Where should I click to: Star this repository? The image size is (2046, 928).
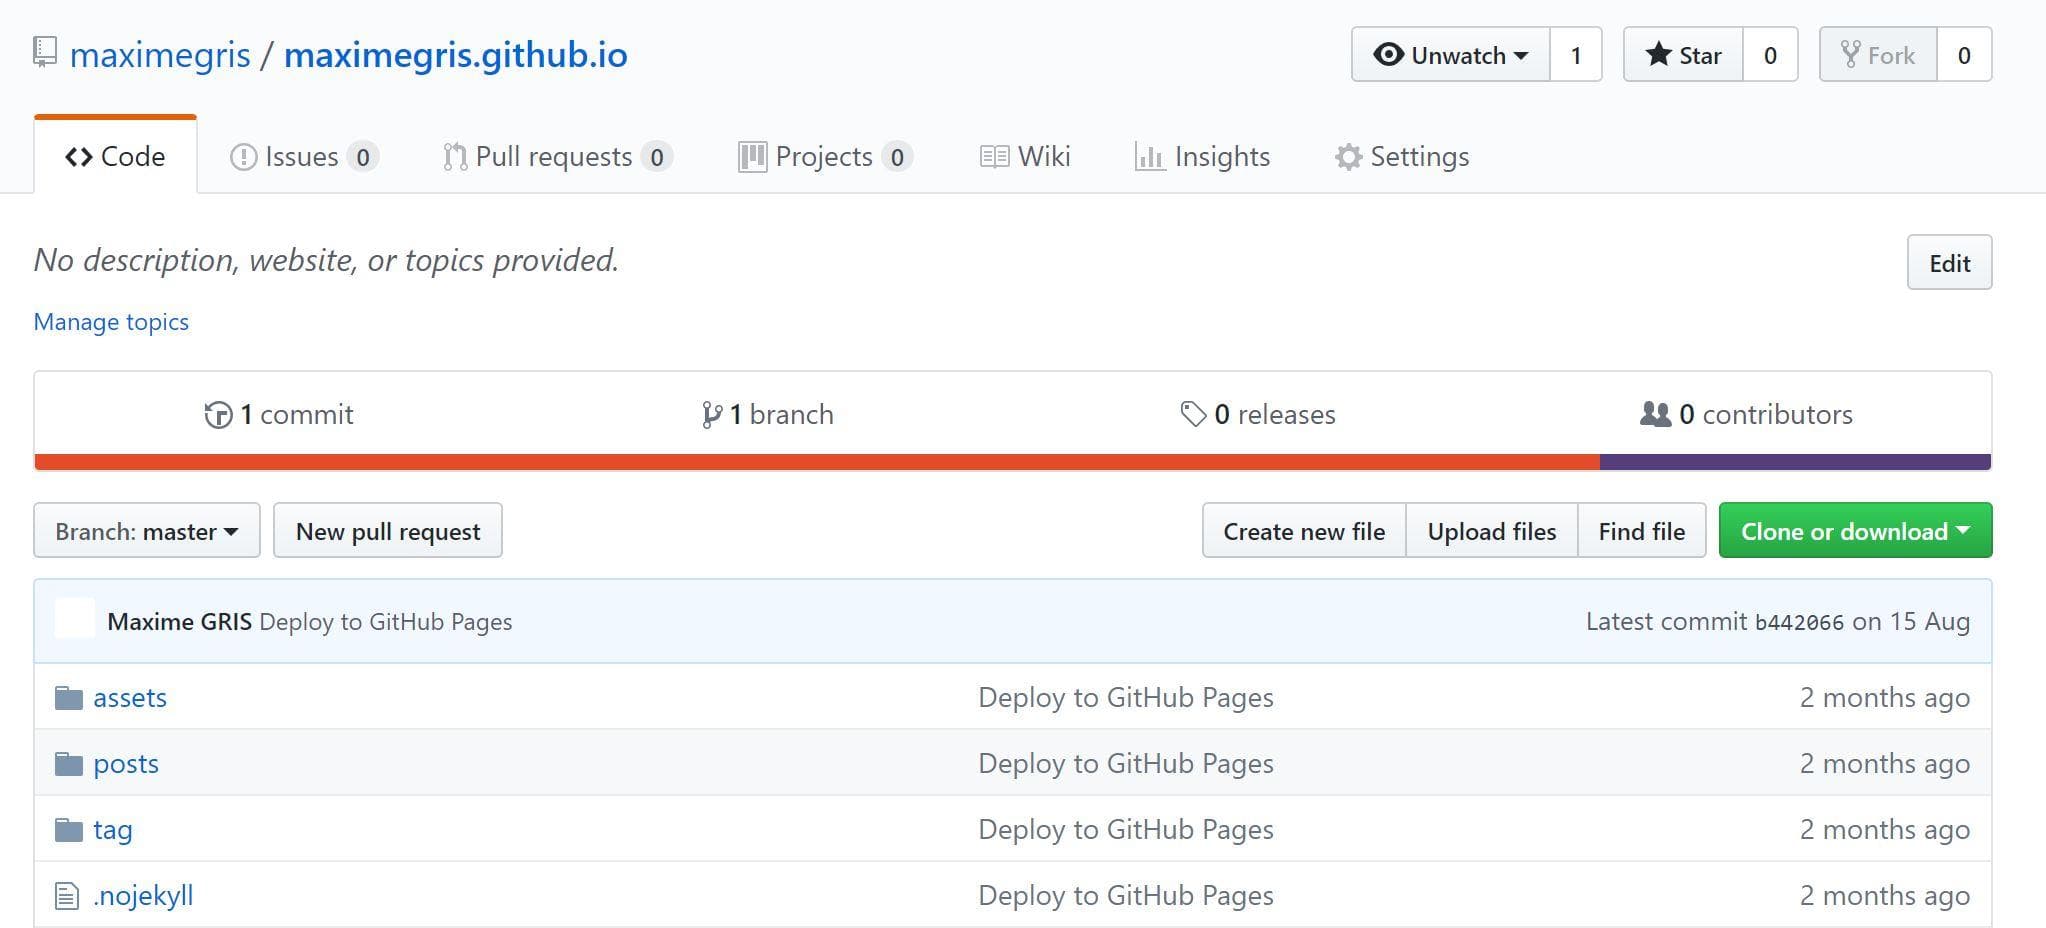[x=1683, y=54]
